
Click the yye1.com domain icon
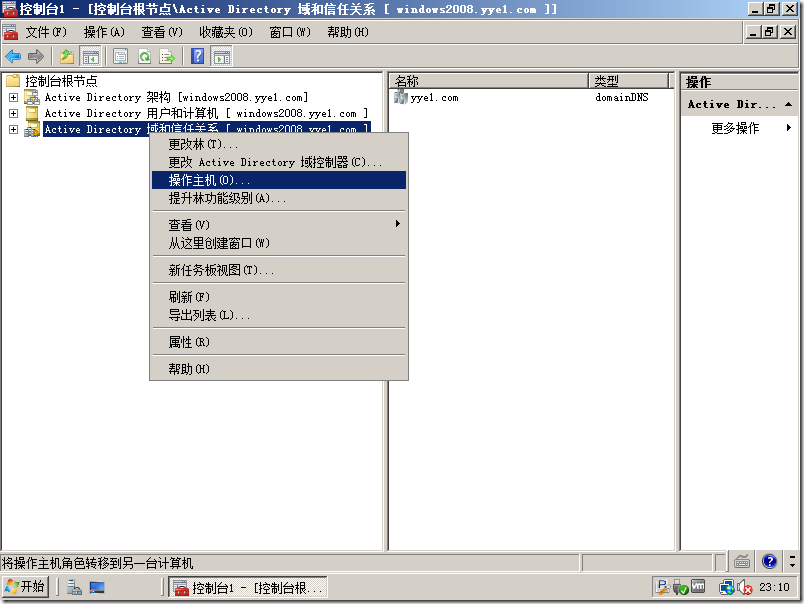click(400, 96)
